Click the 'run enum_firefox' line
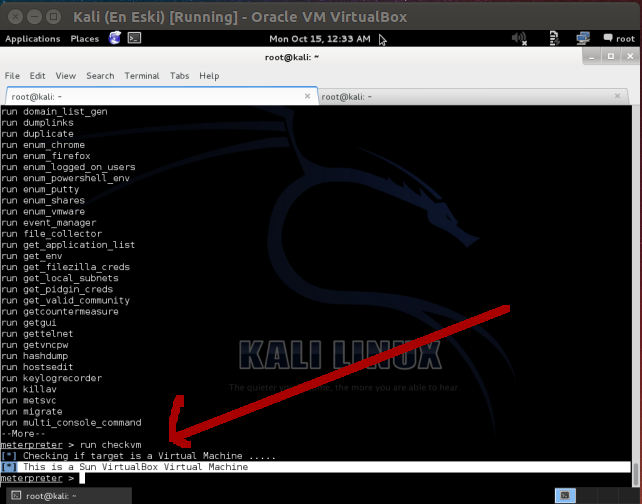 tap(45, 156)
